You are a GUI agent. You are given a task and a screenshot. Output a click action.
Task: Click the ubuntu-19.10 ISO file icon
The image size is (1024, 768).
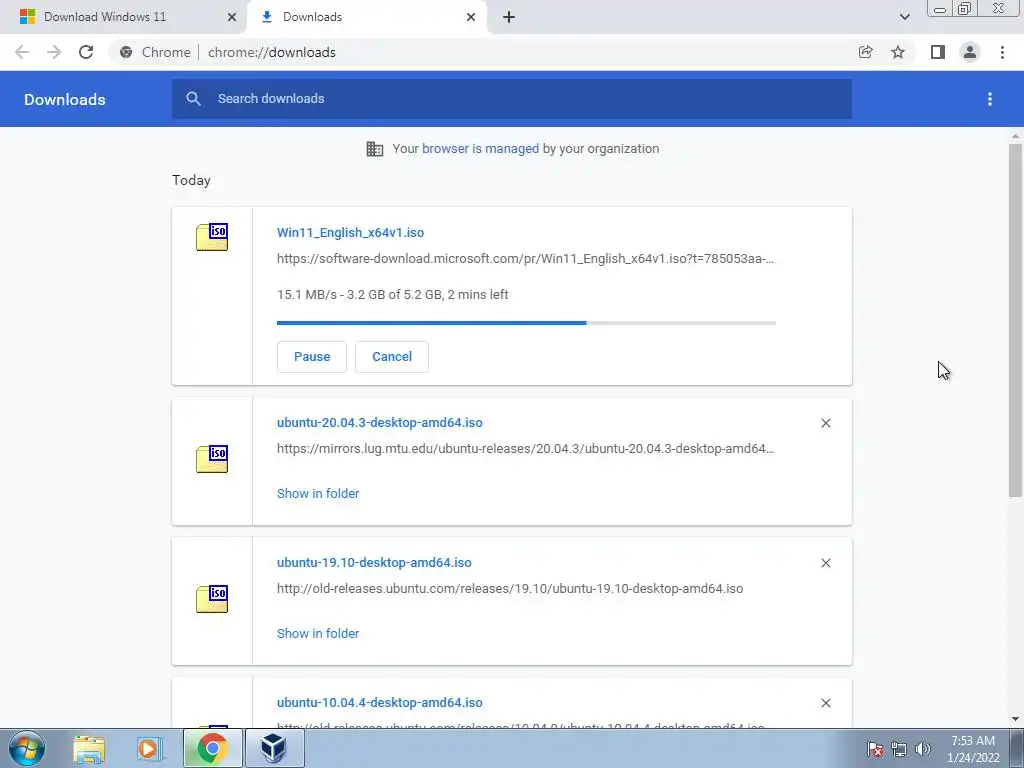(x=212, y=599)
